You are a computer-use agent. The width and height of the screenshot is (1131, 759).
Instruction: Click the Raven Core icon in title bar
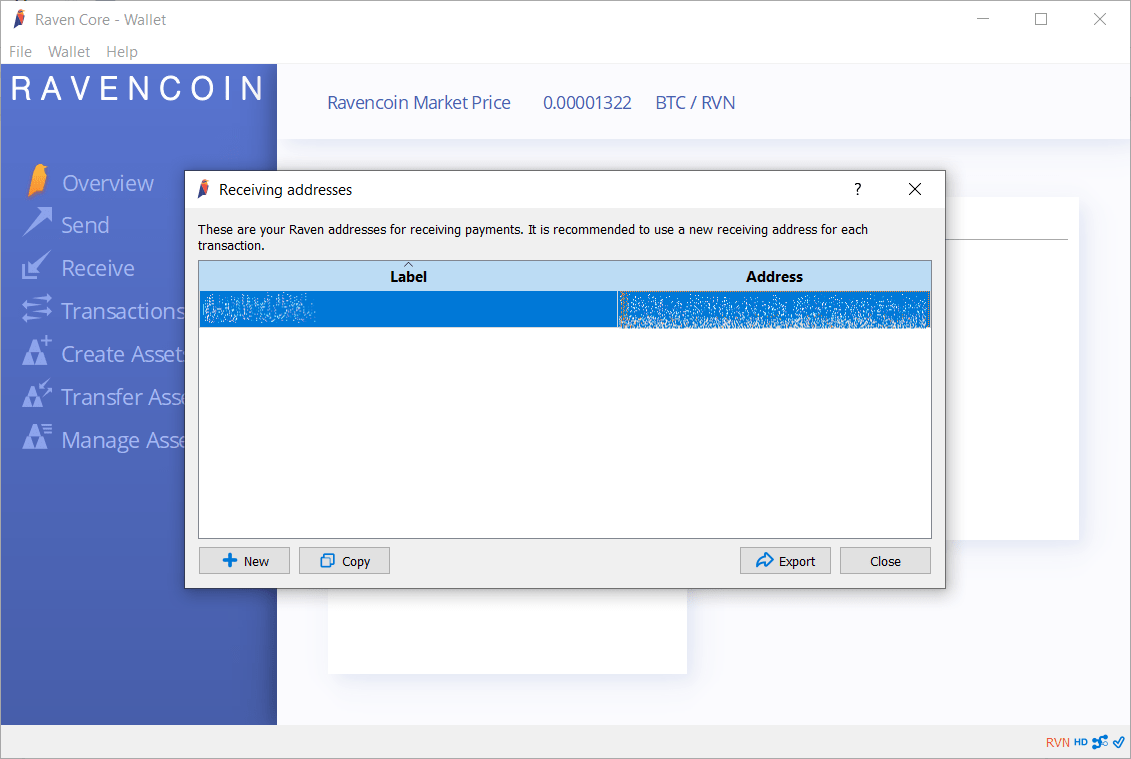pyautogui.click(x=19, y=19)
